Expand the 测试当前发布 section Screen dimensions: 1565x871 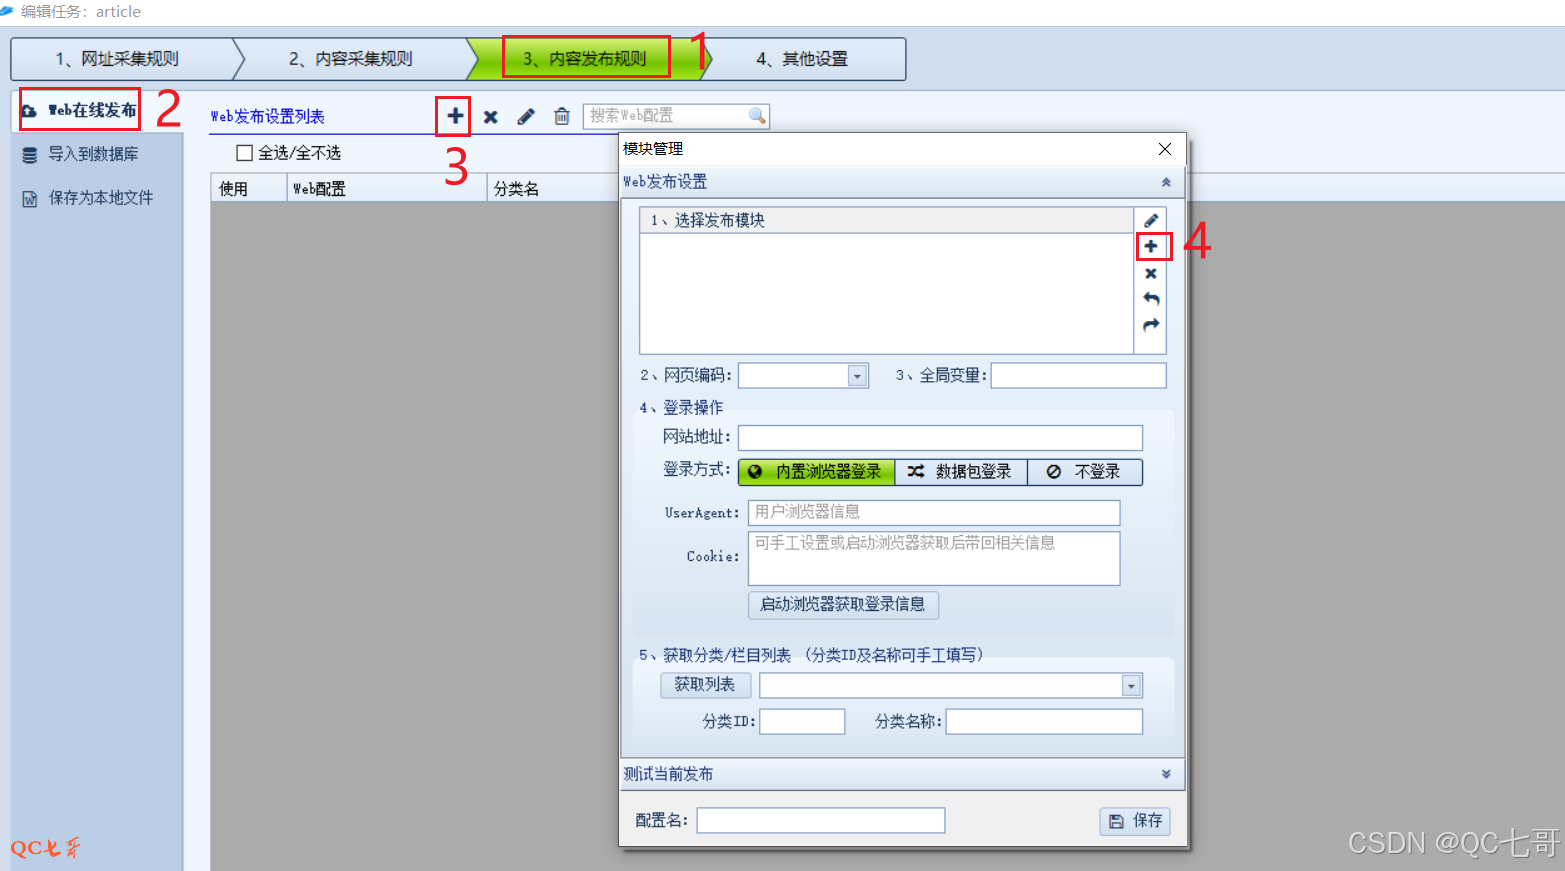[1165, 774]
